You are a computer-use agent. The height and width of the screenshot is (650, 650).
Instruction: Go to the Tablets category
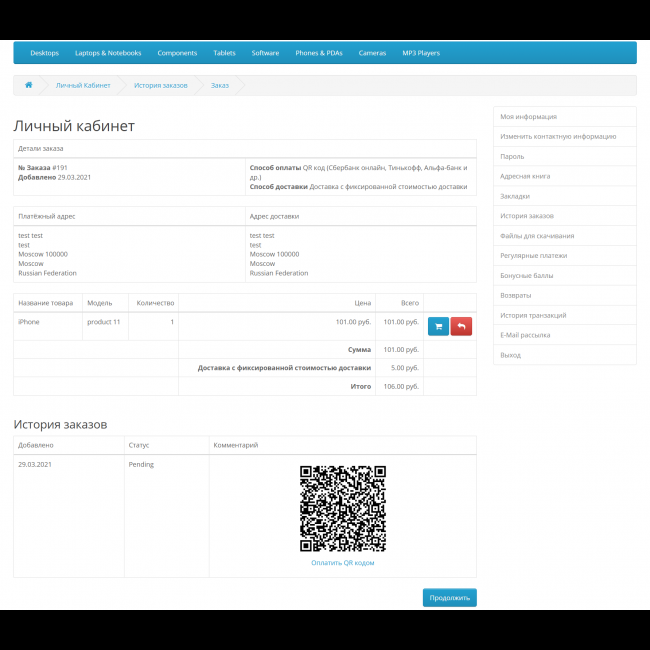pyautogui.click(x=224, y=53)
